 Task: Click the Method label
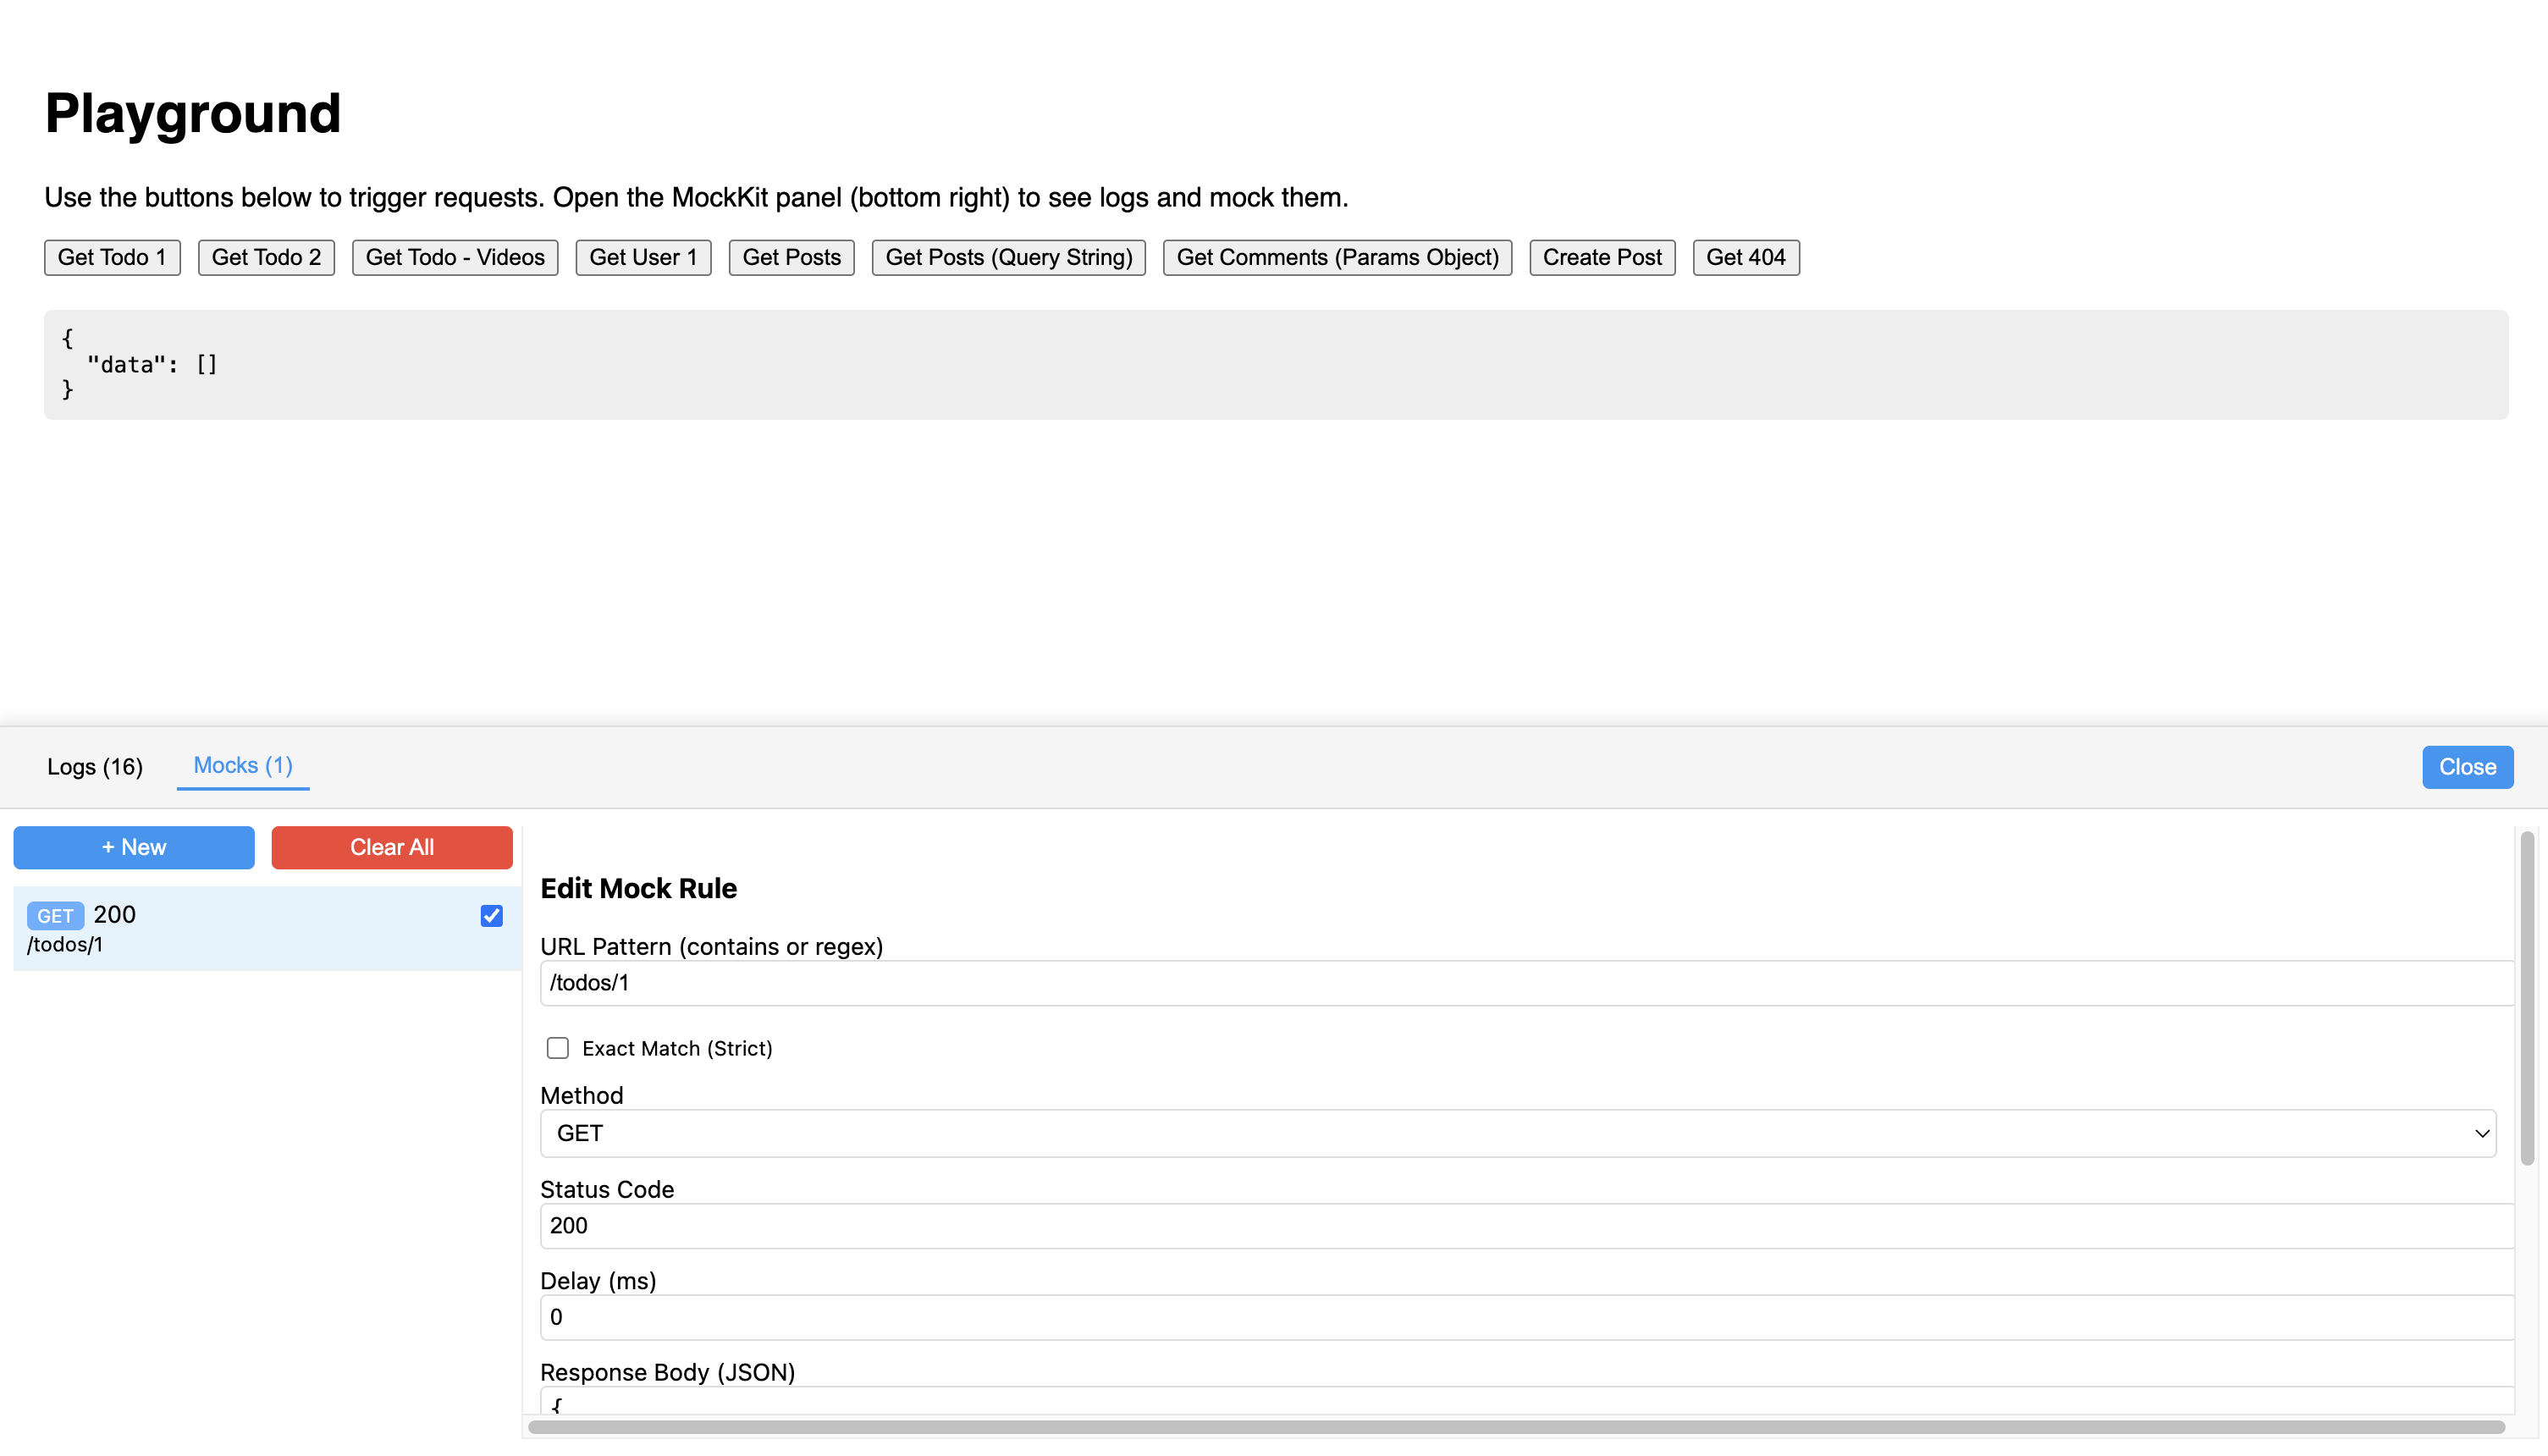pyautogui.click(x=582, y=1095)
